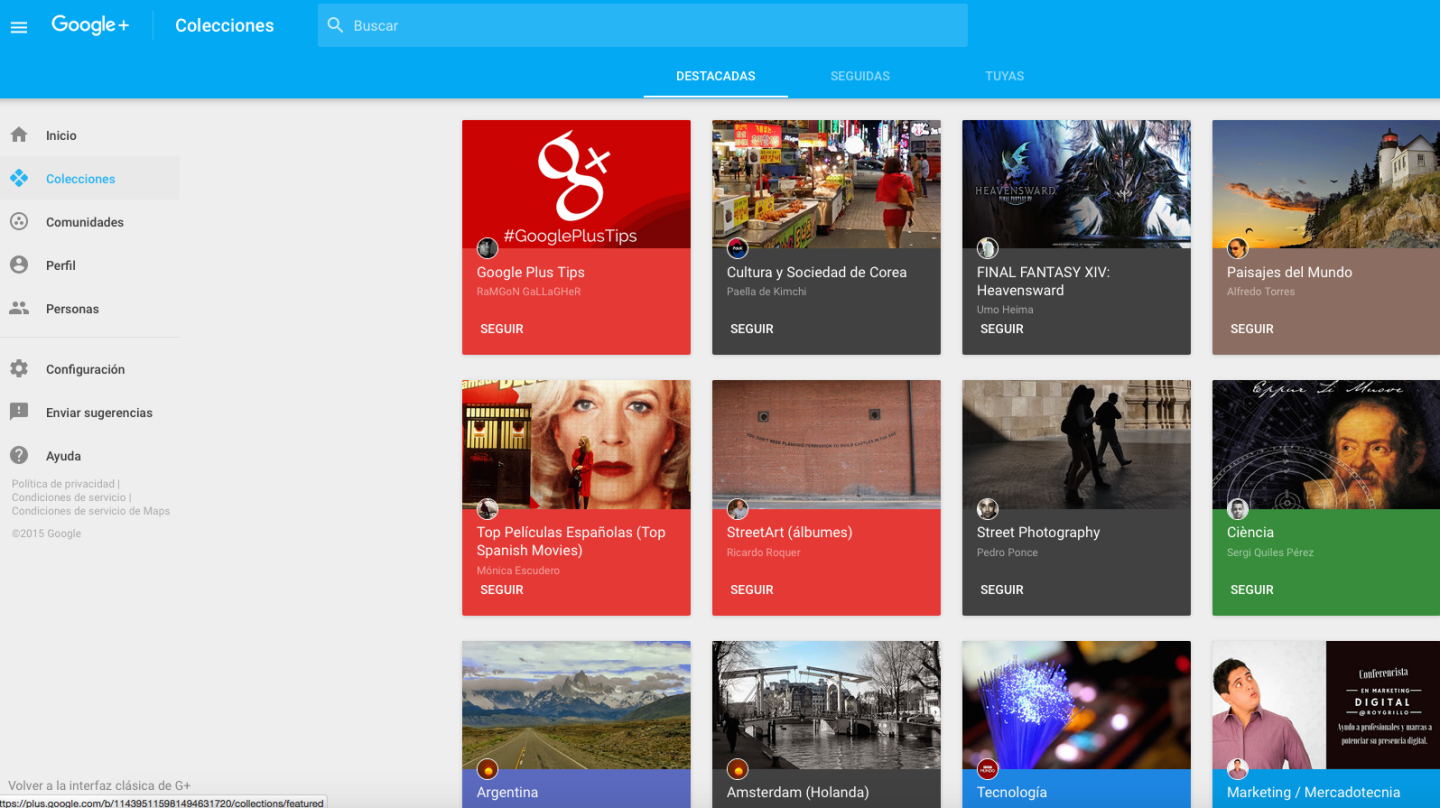Click the Perfil person icon
Viewport: 1440px width, 808px height.
[19, 265]
